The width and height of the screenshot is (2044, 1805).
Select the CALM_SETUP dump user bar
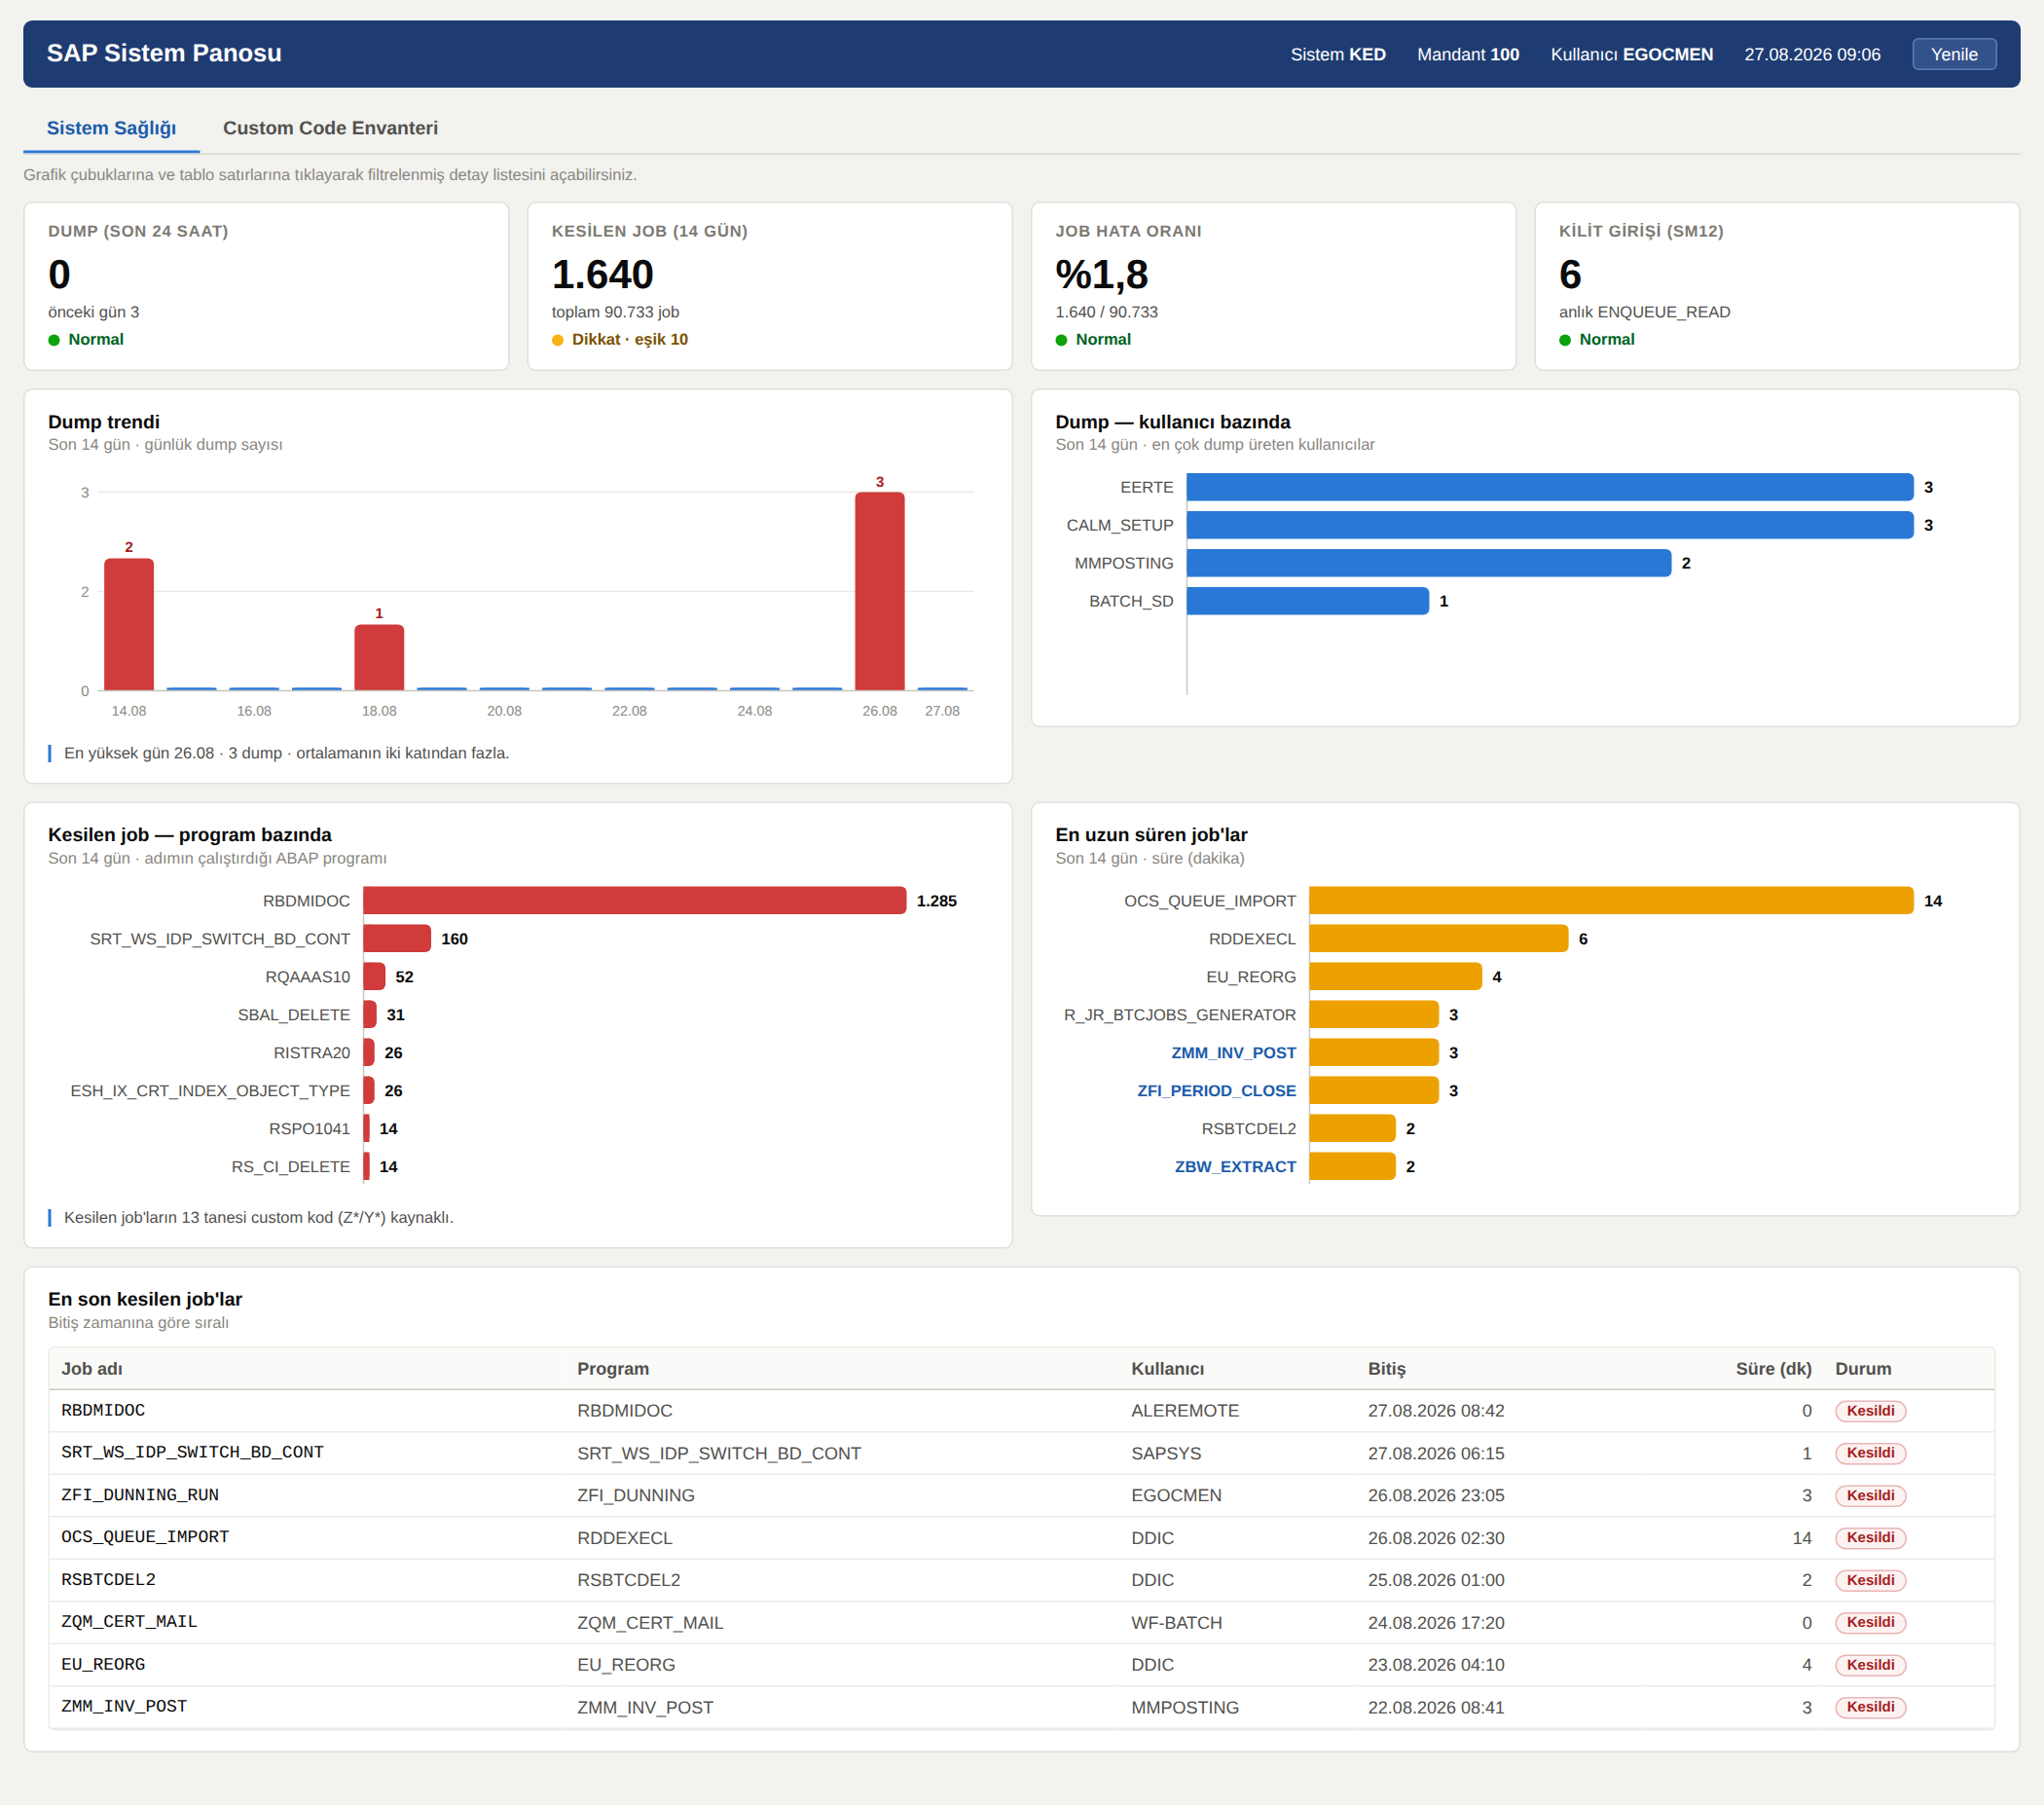(1549, 525)
